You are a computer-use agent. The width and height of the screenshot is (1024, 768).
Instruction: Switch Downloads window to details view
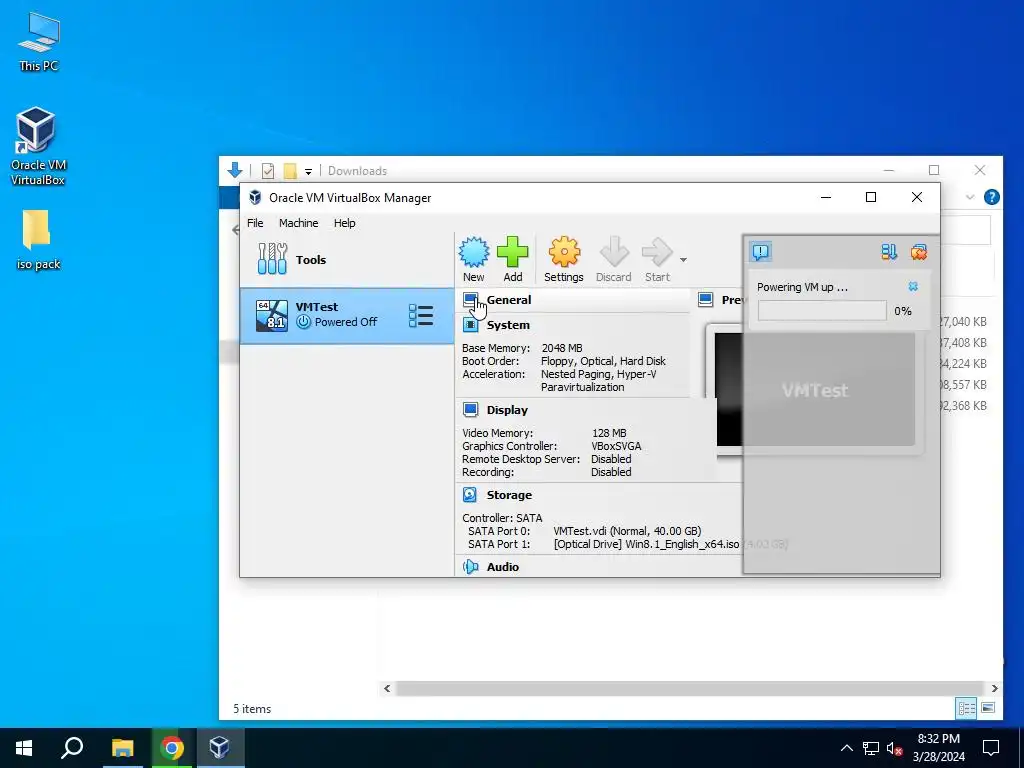(x=966, y=708)
